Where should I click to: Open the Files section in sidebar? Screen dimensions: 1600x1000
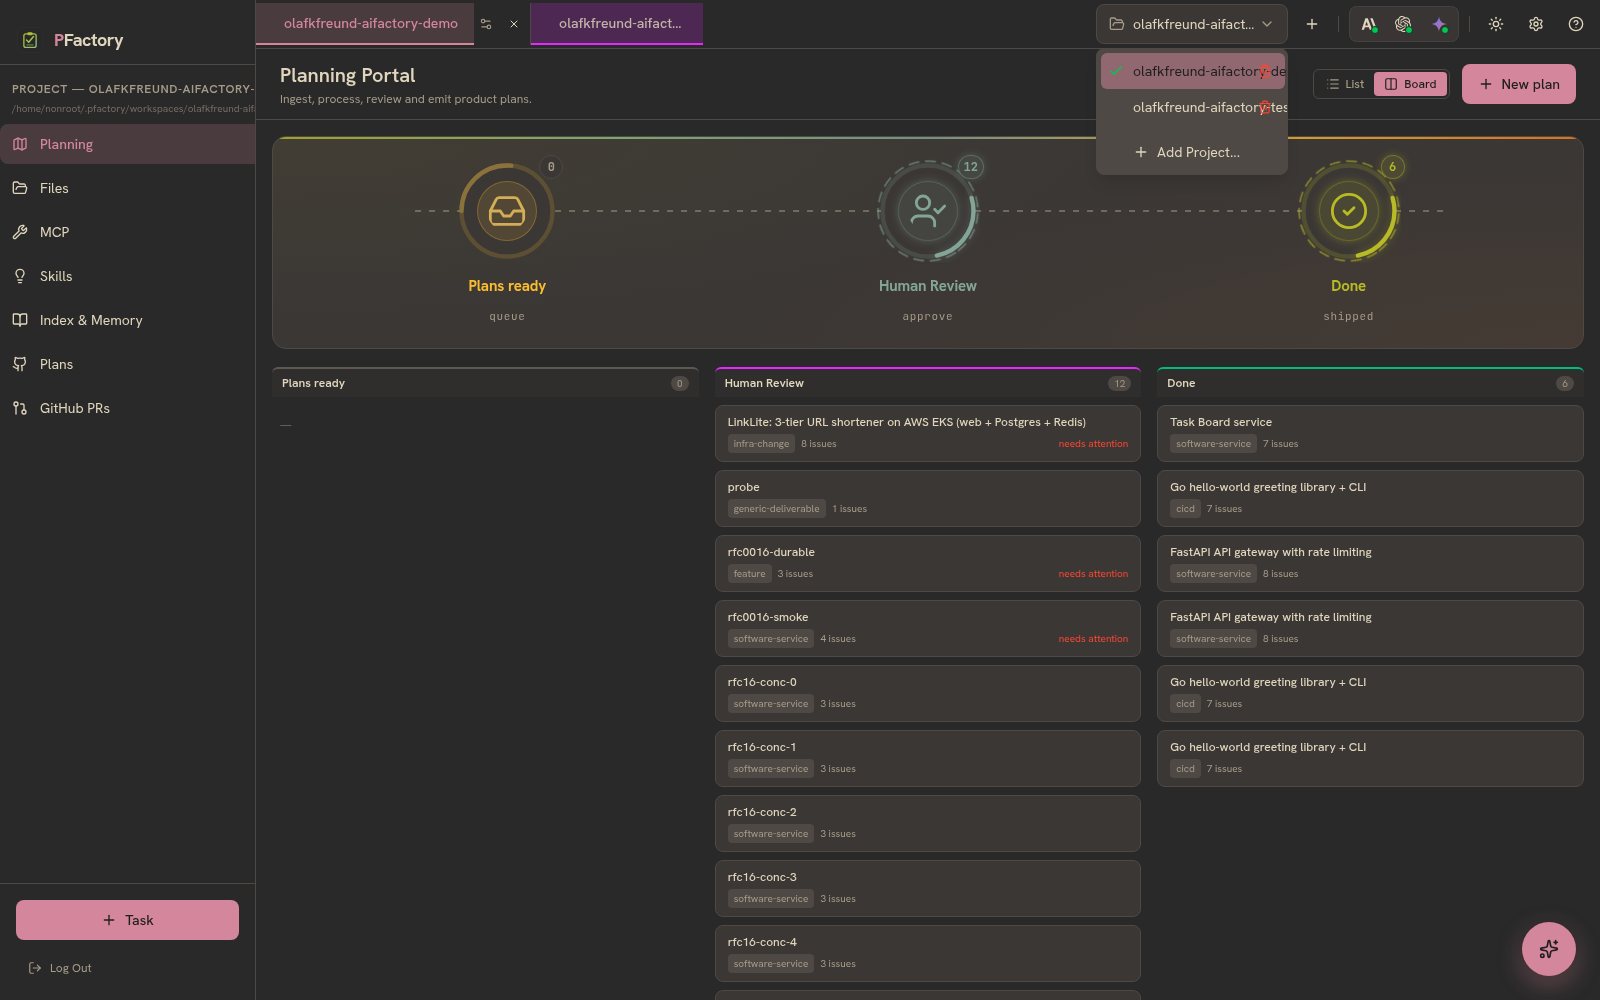pos(128,188)
